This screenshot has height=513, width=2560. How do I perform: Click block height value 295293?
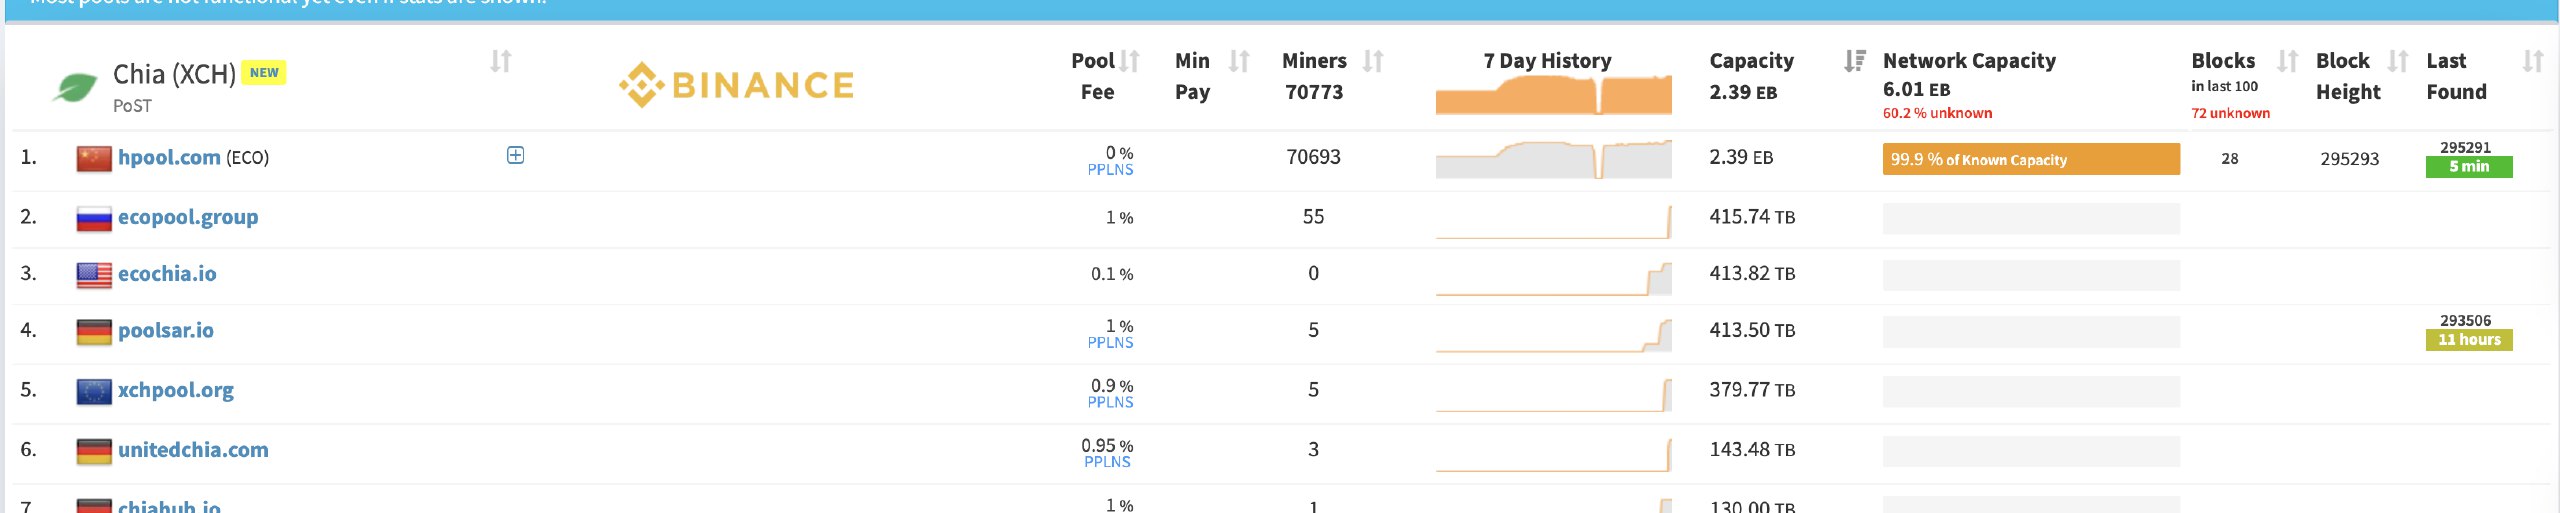2349,159
